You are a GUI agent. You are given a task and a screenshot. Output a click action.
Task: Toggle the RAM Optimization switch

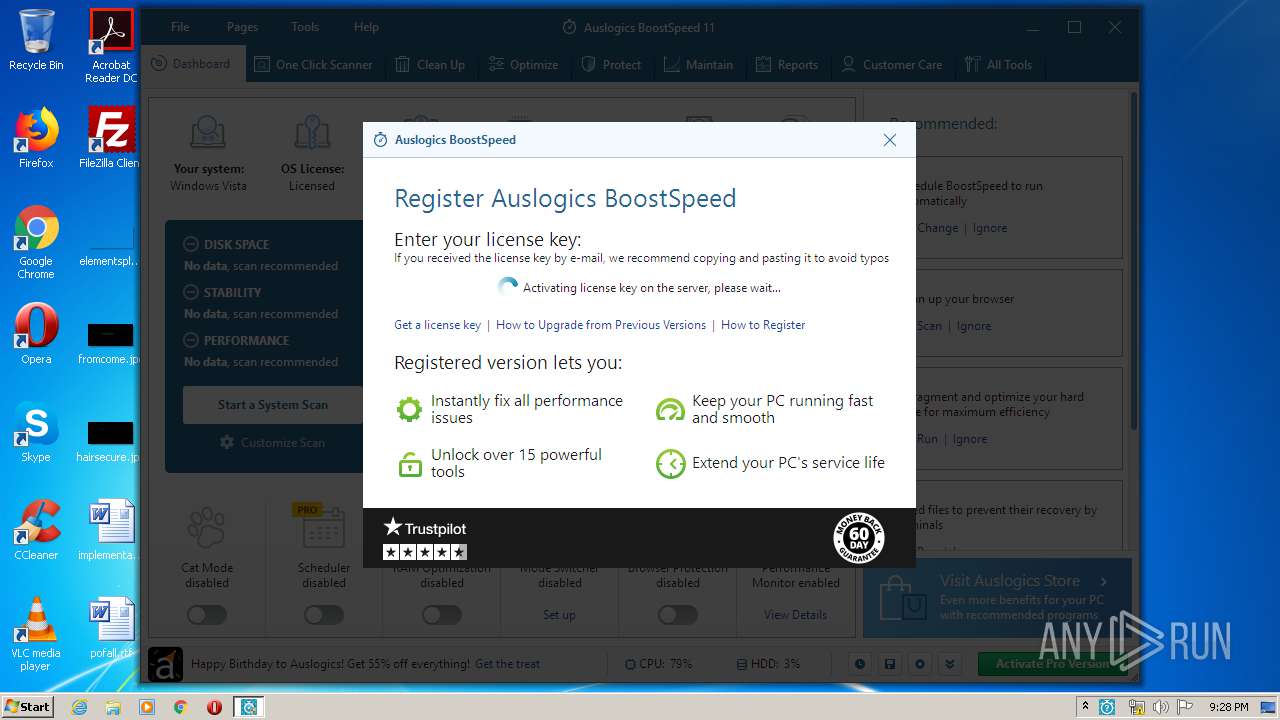point(442,615)
